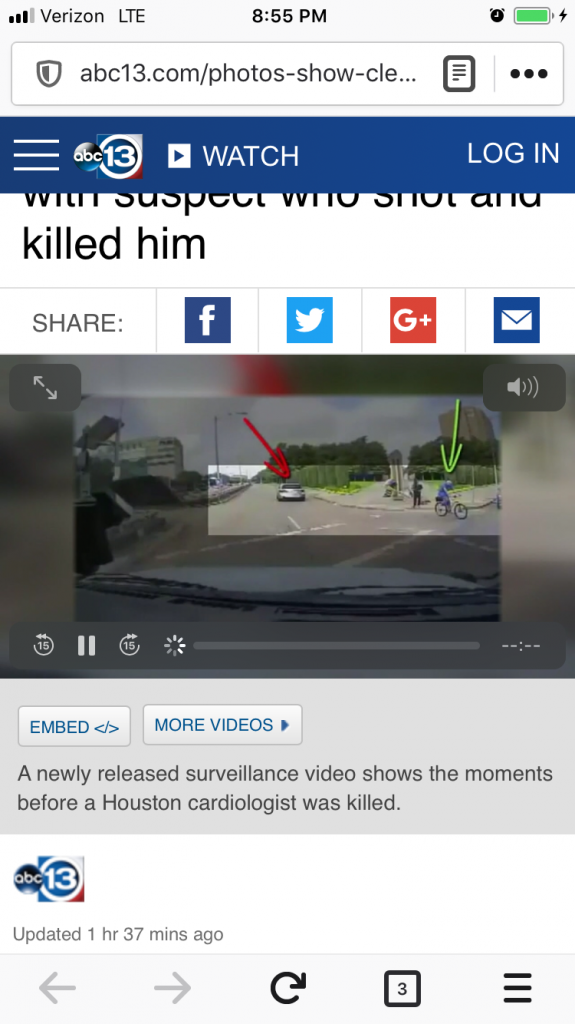Expand MORE VIDEOS list
Image resolution: width=575 pixels, height=1024 pixels.
coord(222,725)
